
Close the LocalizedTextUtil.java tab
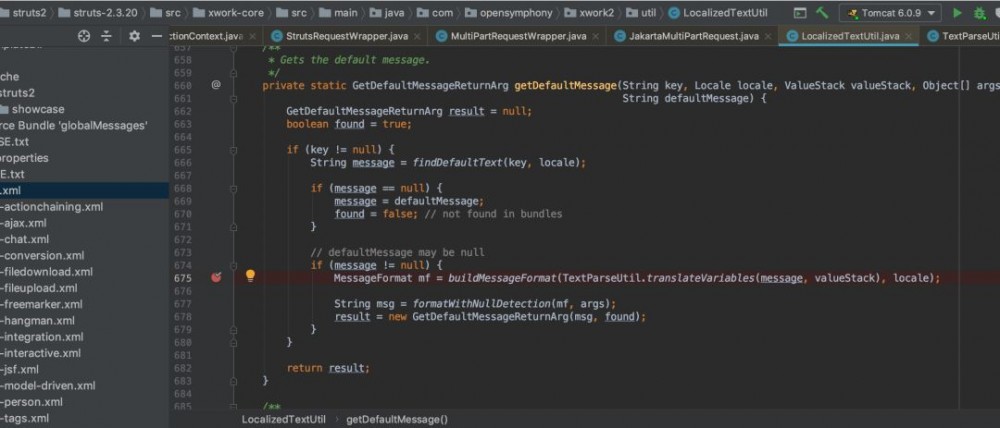click(909, 36)
